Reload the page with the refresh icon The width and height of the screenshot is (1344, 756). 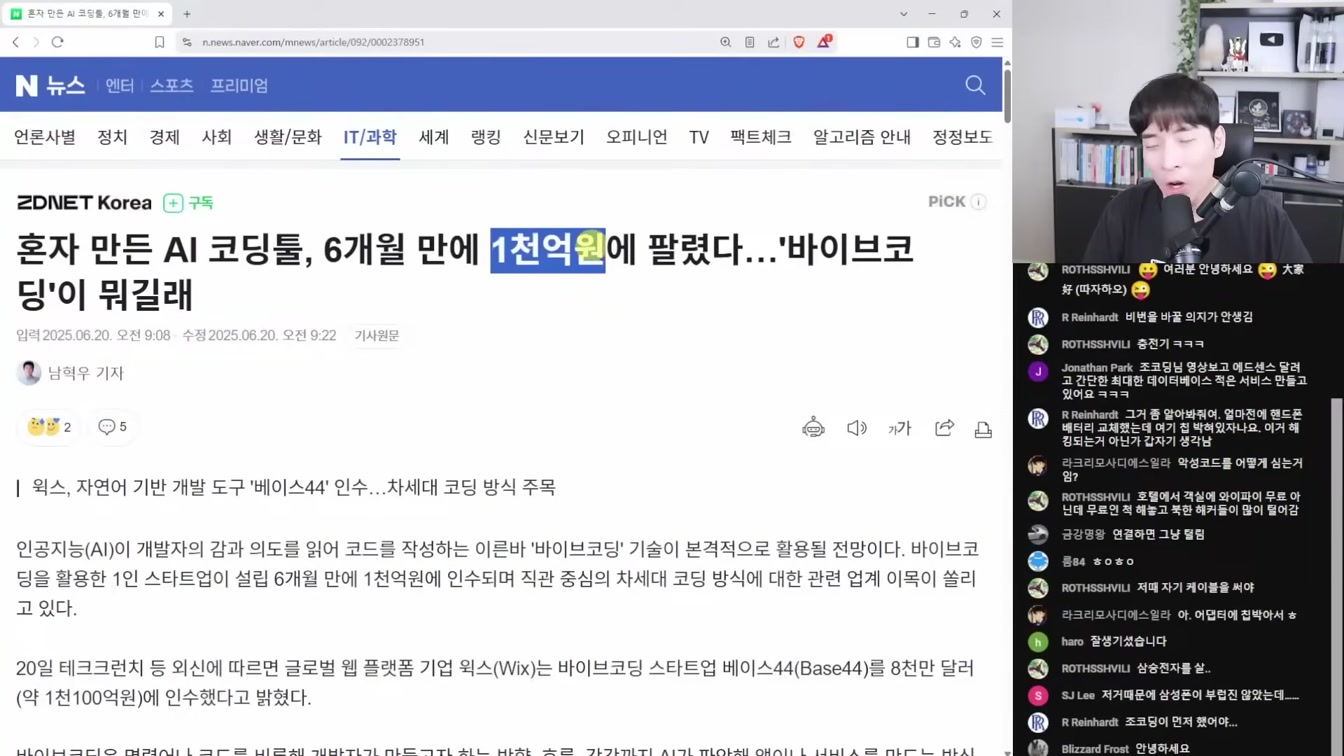pos(58,42)
